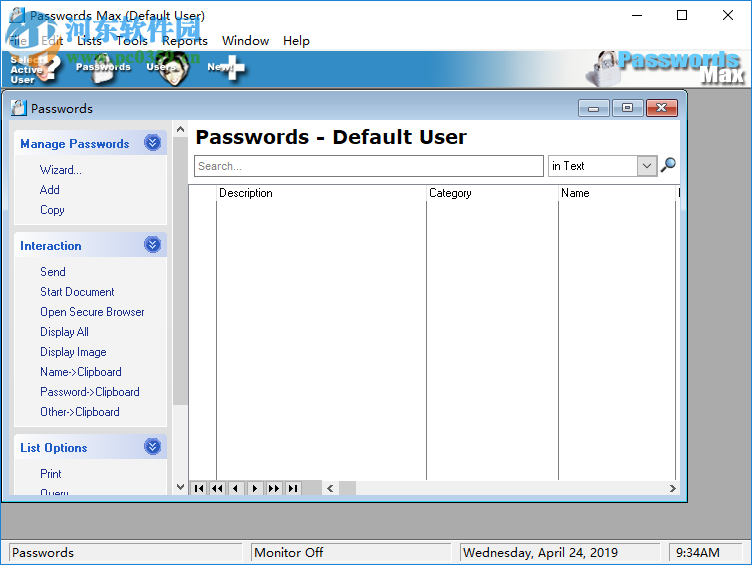752x565 pixels.
Task: Click Select Active User toolbar icon
Action: click(35, 70)
